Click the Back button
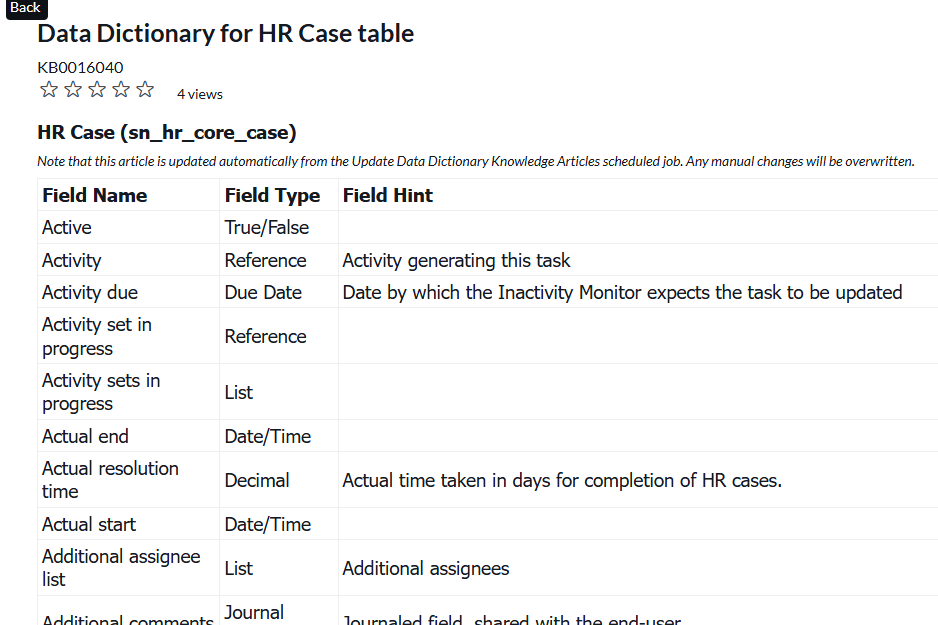 [25, 8]
